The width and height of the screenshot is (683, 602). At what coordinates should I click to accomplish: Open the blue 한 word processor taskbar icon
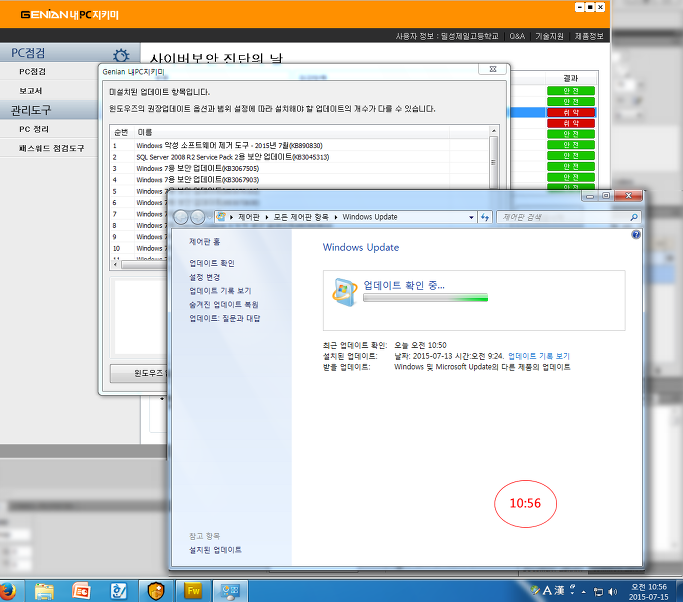pyautogui.click(x=118, y=591)
